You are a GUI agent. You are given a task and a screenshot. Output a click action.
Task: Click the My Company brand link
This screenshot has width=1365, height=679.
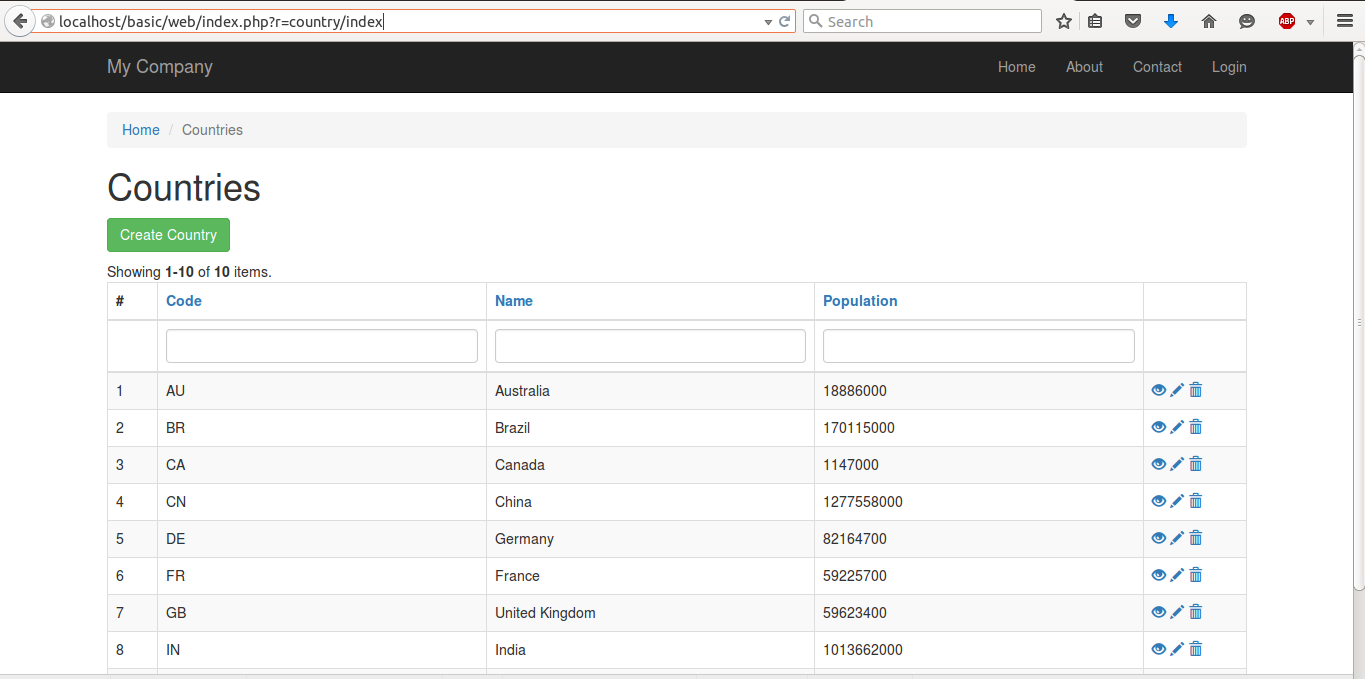[160, 67]
